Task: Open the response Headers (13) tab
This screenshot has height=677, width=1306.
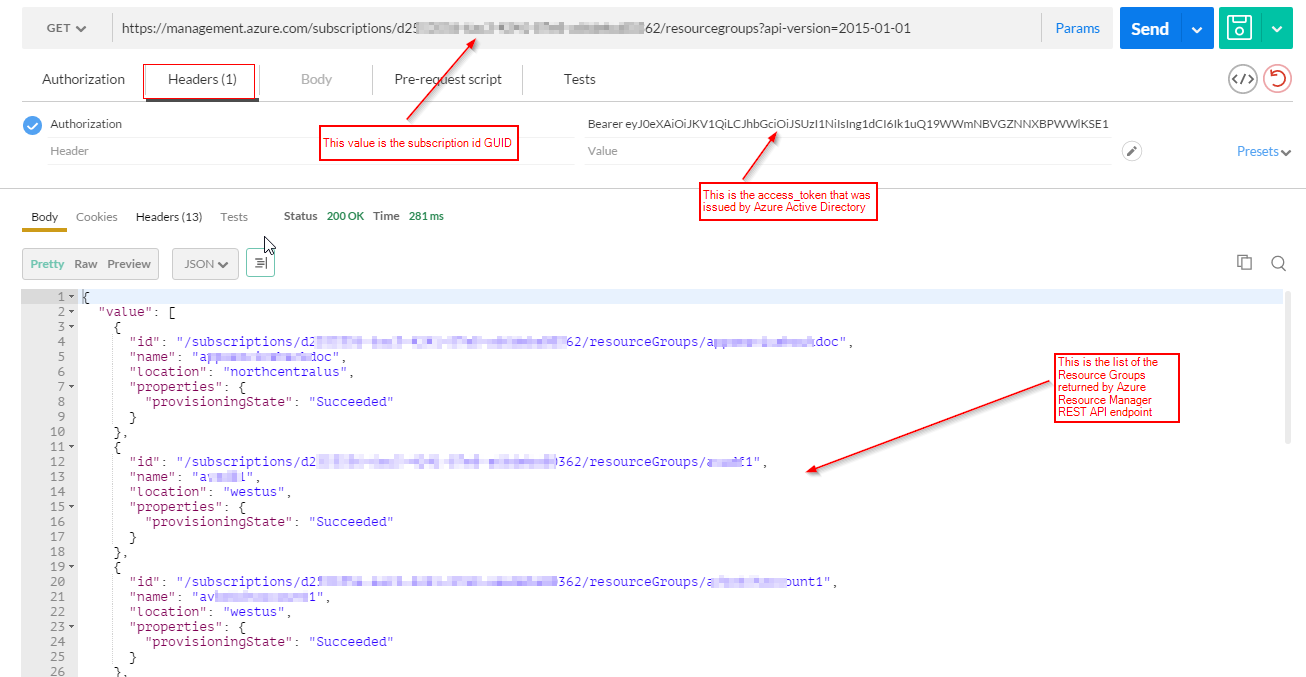Action: [169, 217]
